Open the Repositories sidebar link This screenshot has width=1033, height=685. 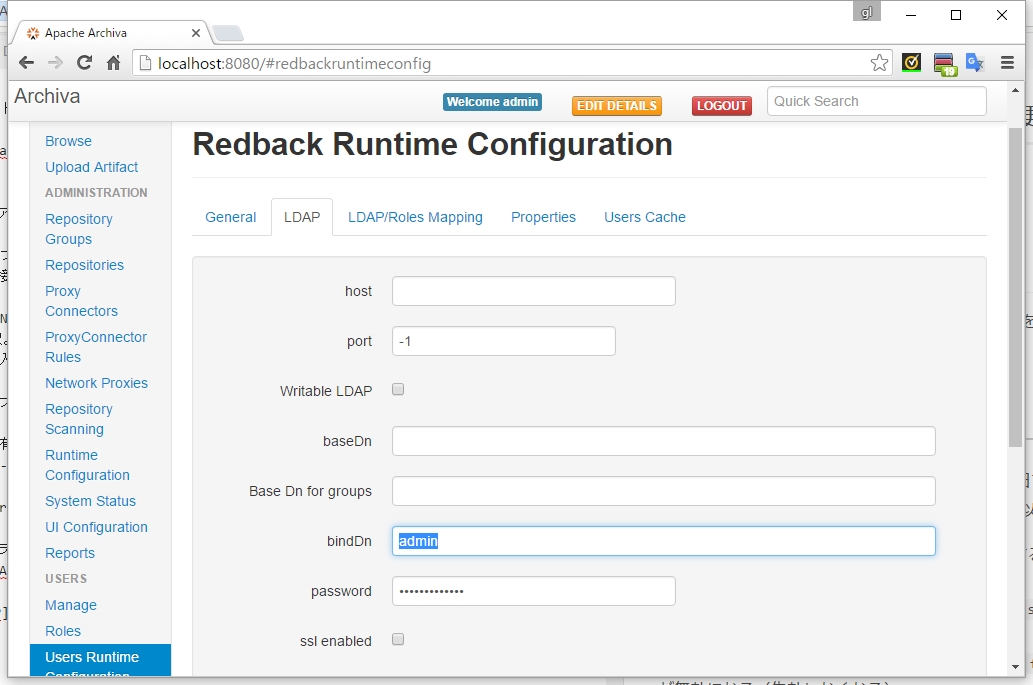84,265
